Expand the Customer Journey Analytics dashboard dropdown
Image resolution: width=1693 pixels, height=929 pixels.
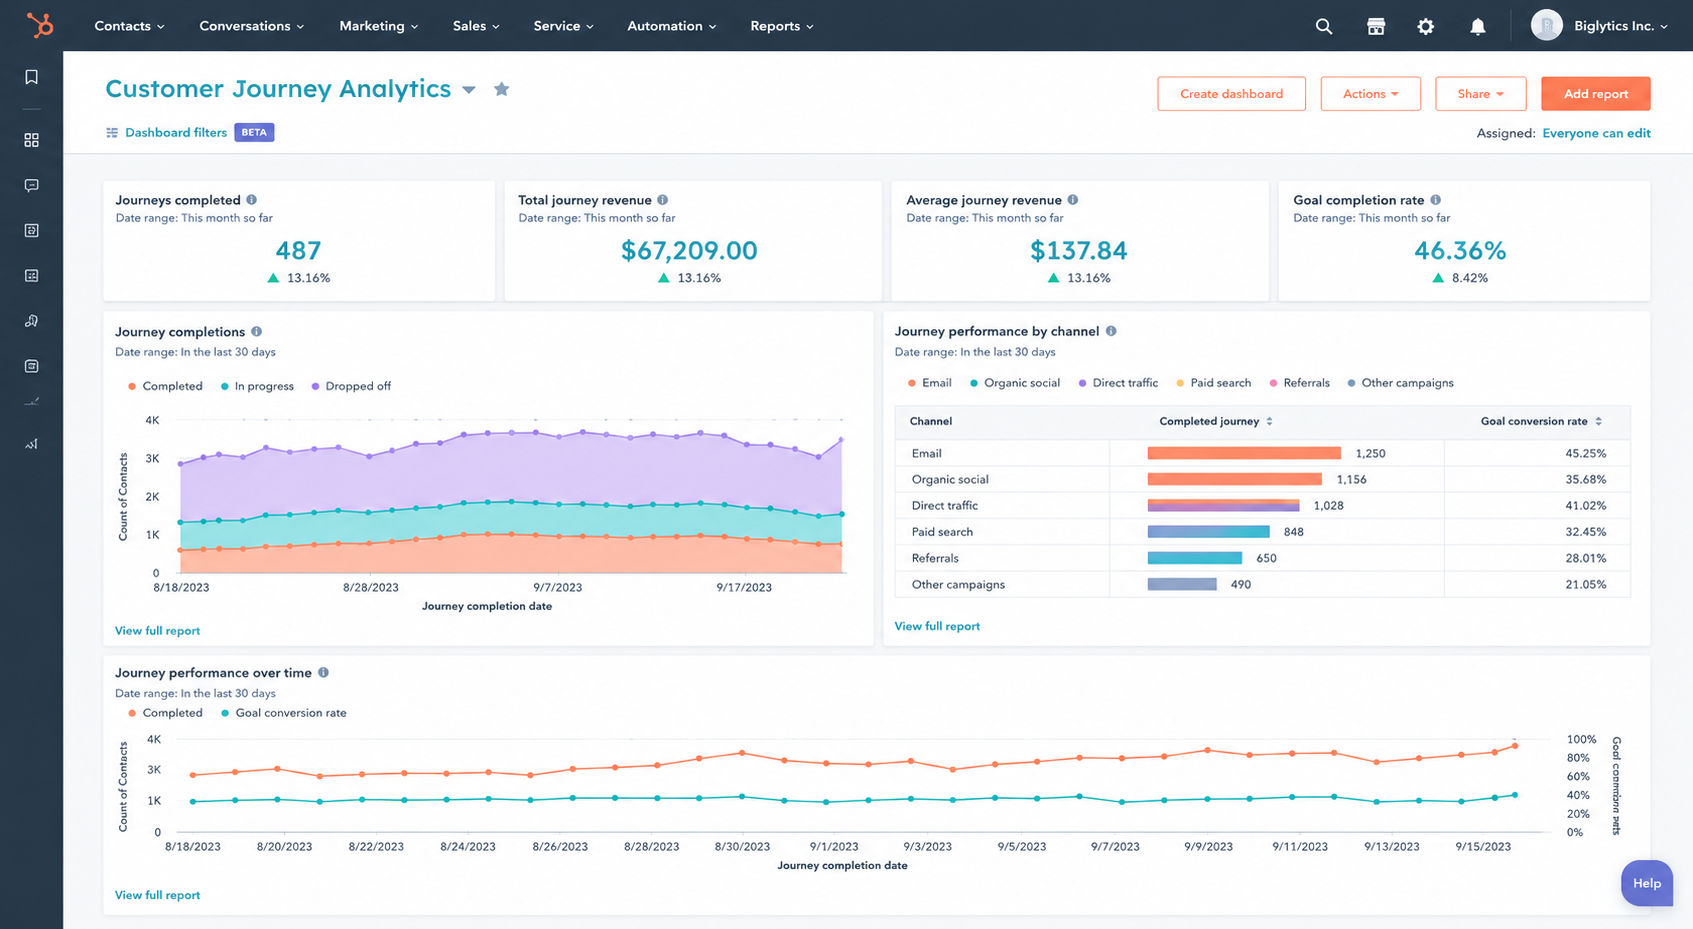point(469,90)
